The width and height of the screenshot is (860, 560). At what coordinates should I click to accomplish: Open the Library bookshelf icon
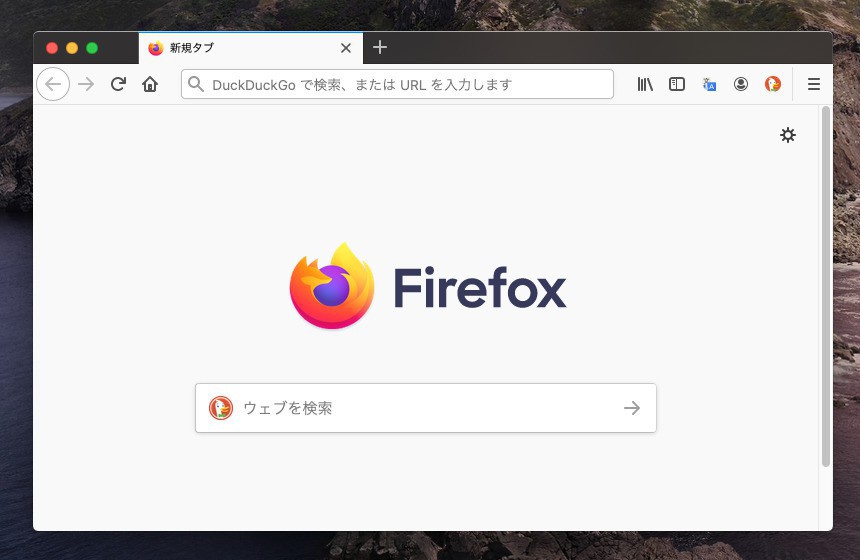point(645,84)
